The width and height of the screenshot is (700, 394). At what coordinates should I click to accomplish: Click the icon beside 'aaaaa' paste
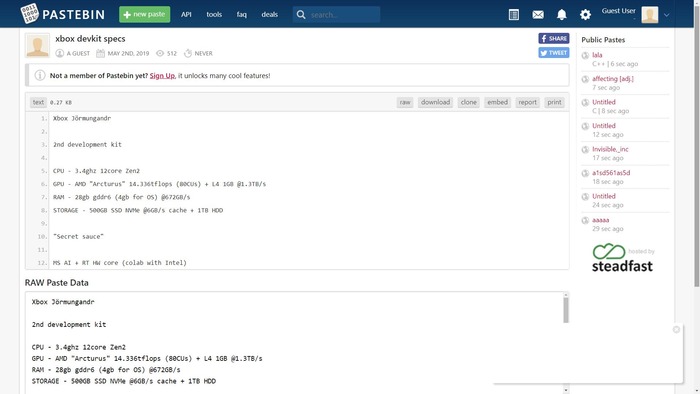click(x=585, y=220)
